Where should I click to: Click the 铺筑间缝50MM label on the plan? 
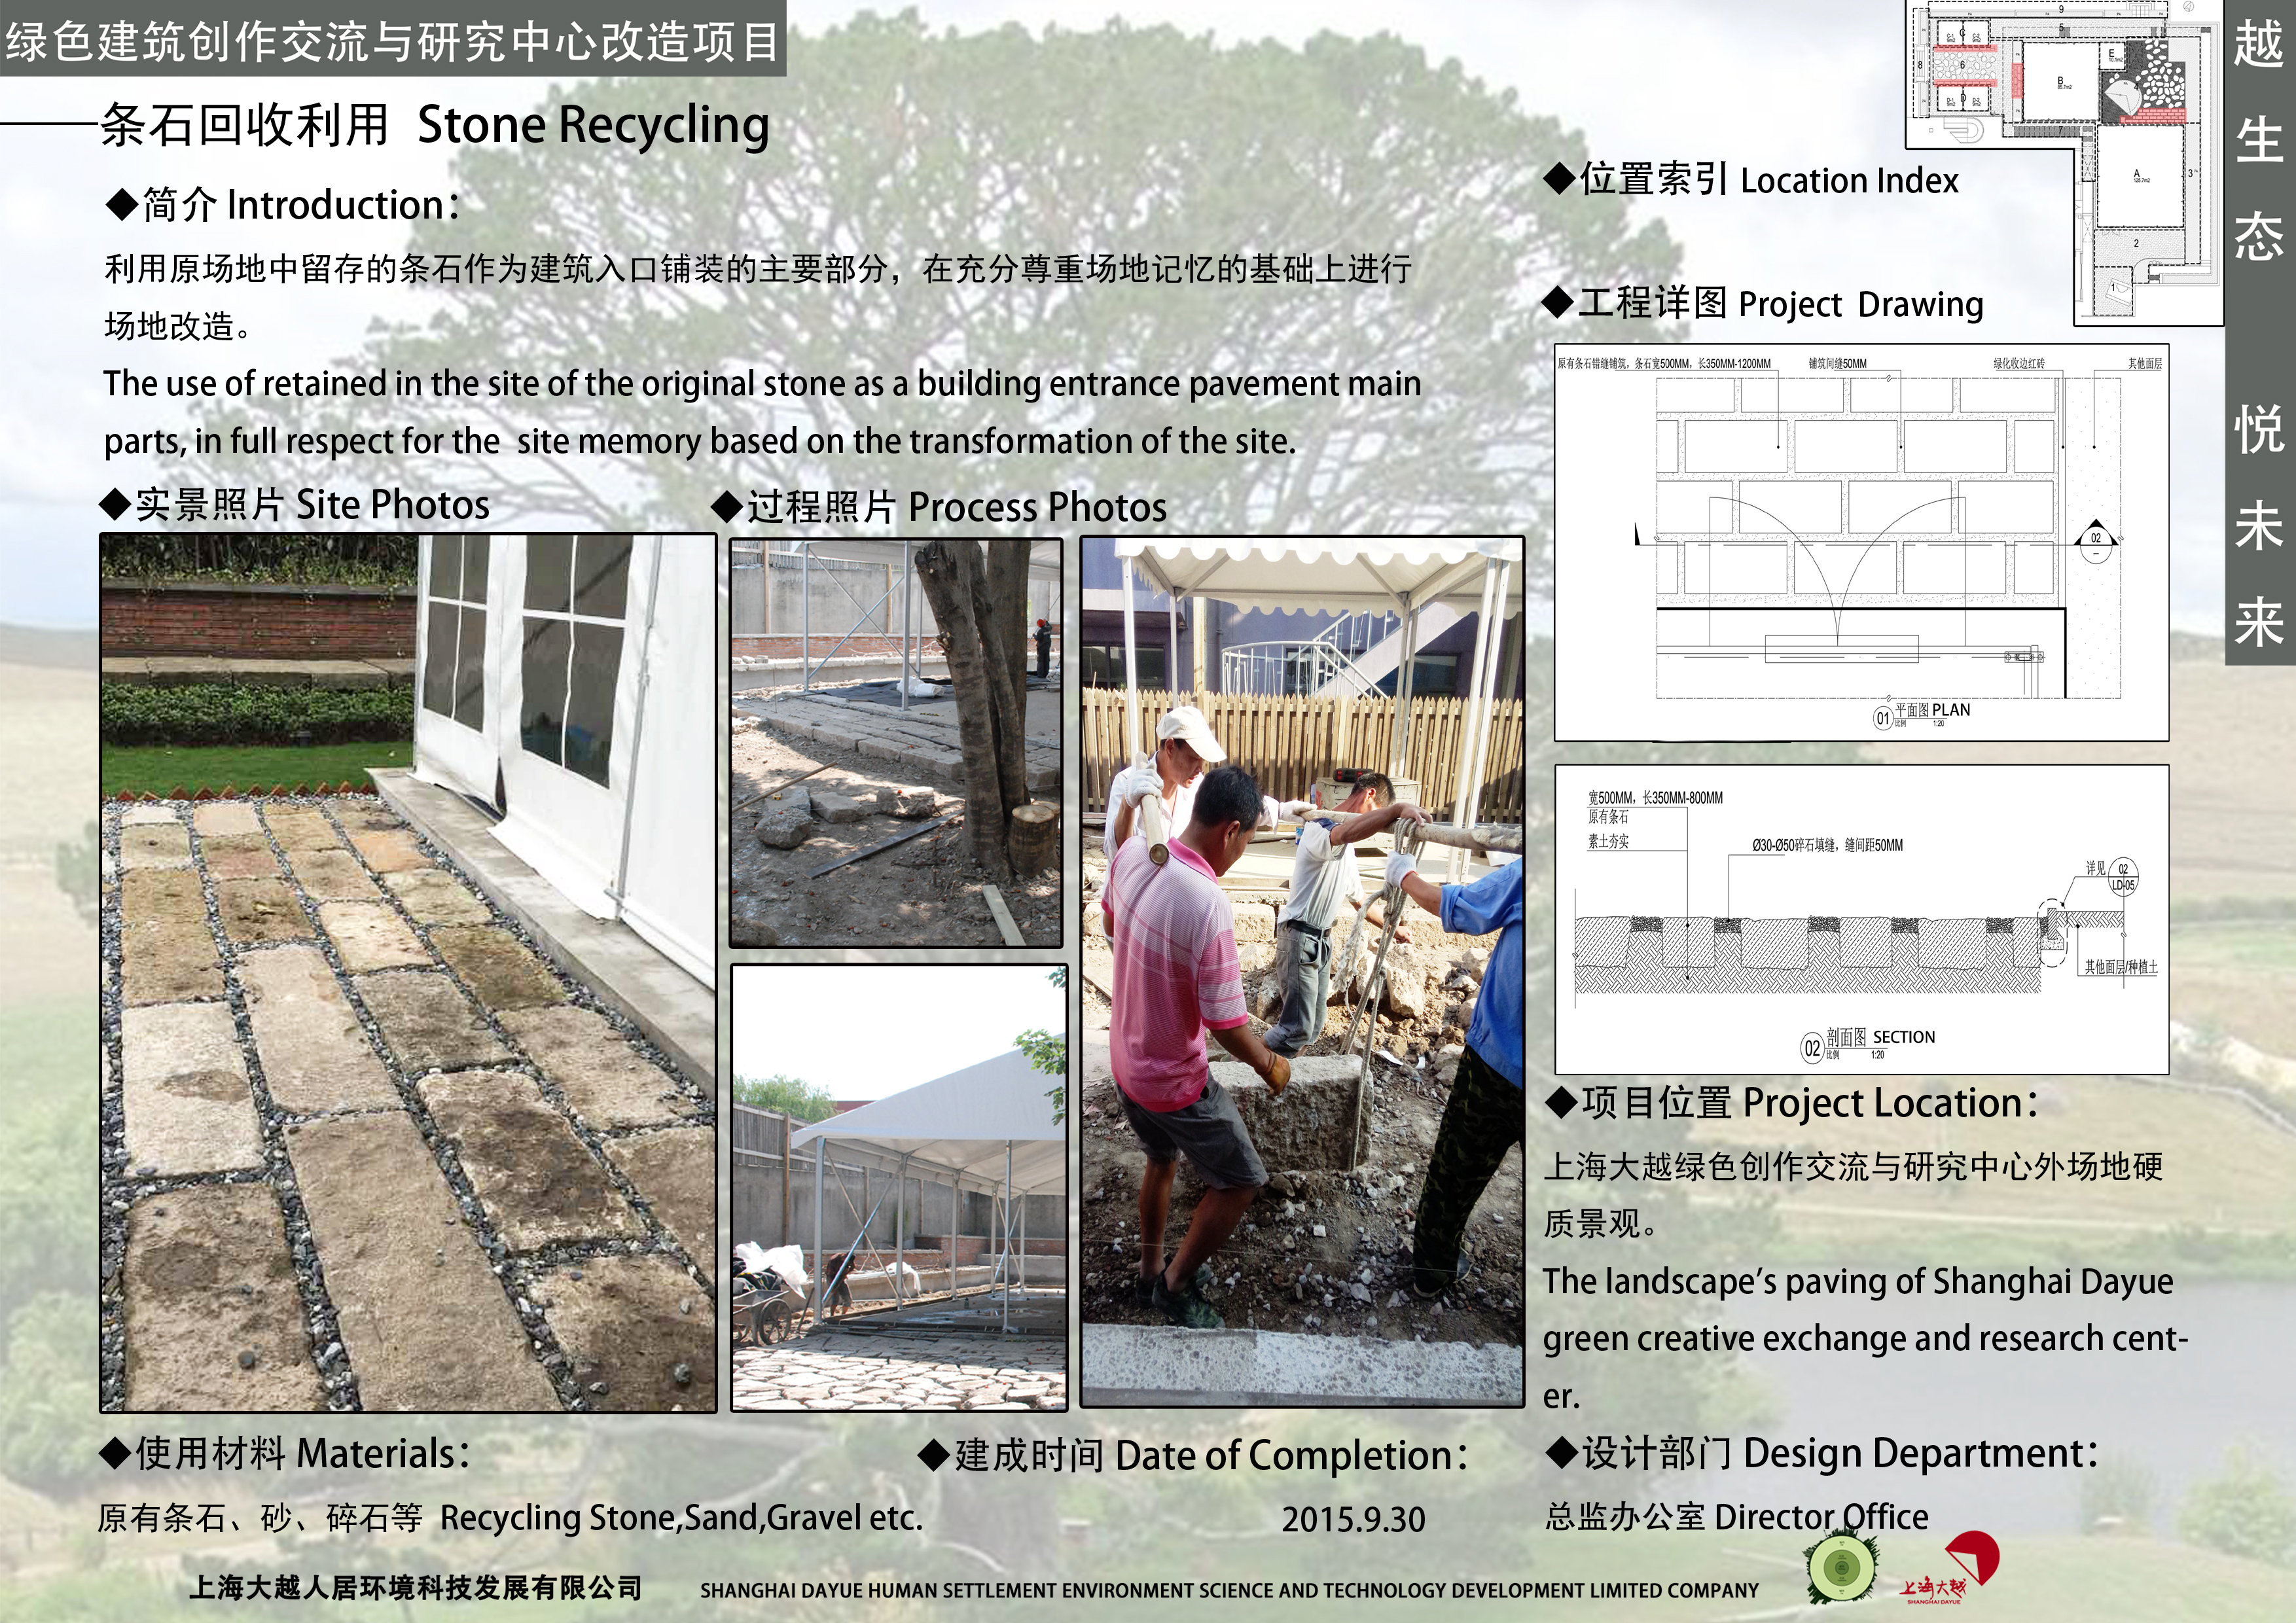point(1837,364)
